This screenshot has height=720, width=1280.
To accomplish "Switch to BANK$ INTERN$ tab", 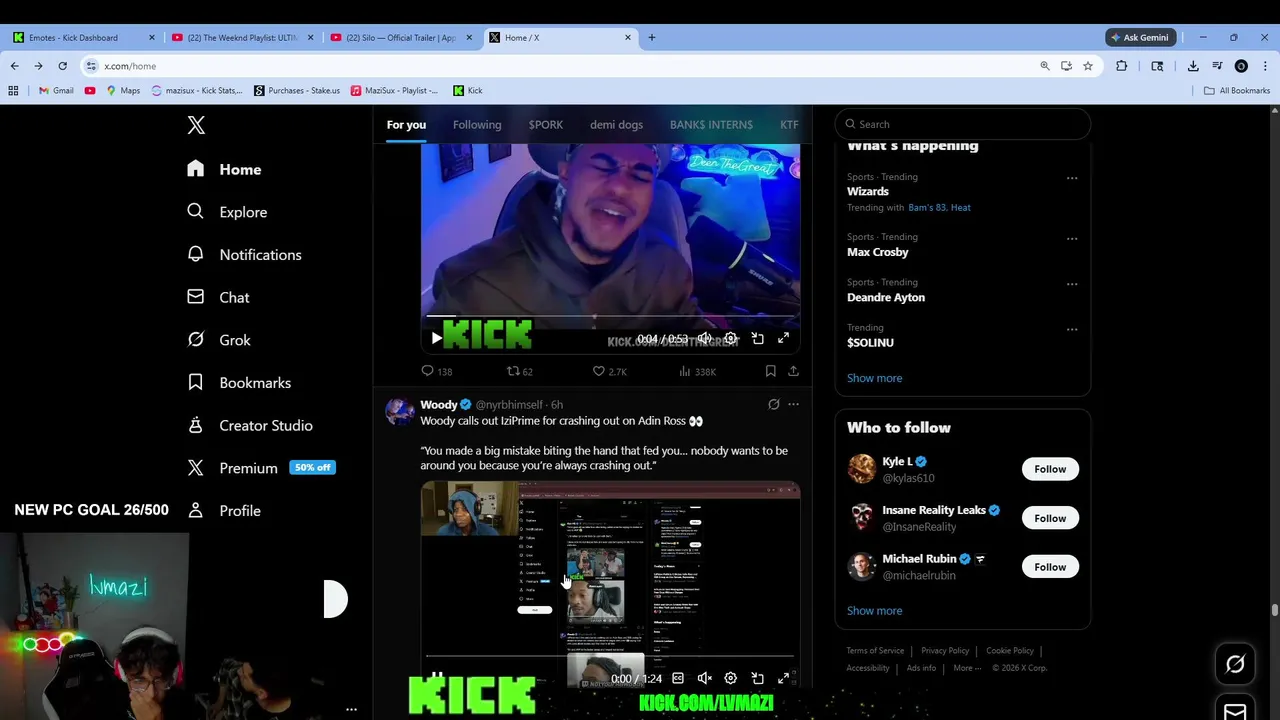I will tap(711, 125).
